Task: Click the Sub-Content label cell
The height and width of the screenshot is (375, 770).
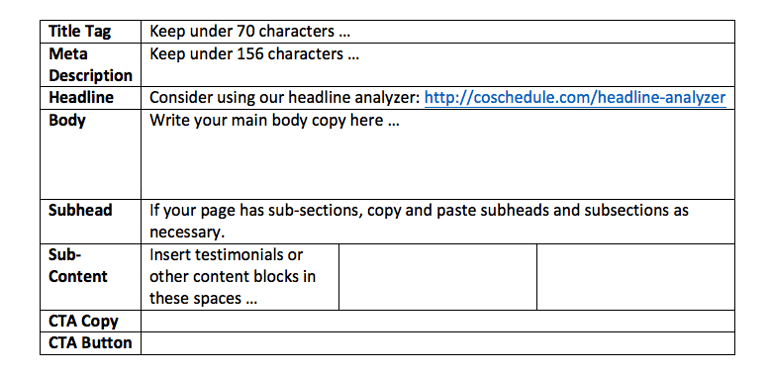Action: [90, 277]
